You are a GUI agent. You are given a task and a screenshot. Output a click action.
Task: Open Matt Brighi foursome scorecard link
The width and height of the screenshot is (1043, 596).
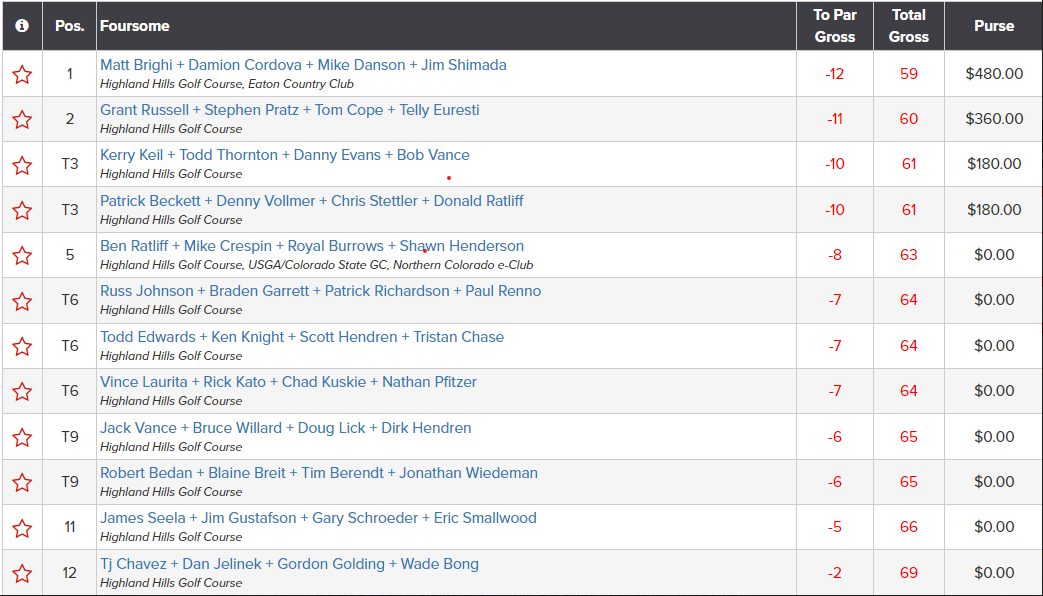pos(303,65)
